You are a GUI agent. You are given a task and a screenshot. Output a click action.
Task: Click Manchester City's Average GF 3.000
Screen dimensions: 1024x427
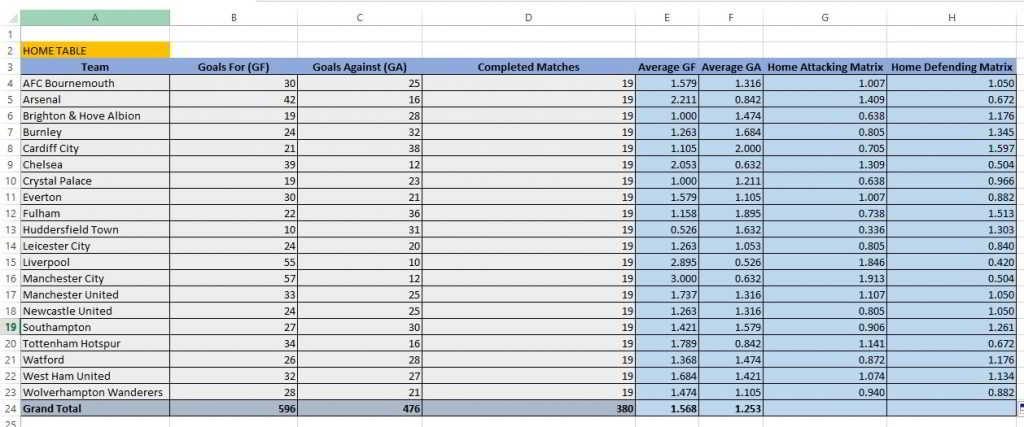tap(667, 279)
